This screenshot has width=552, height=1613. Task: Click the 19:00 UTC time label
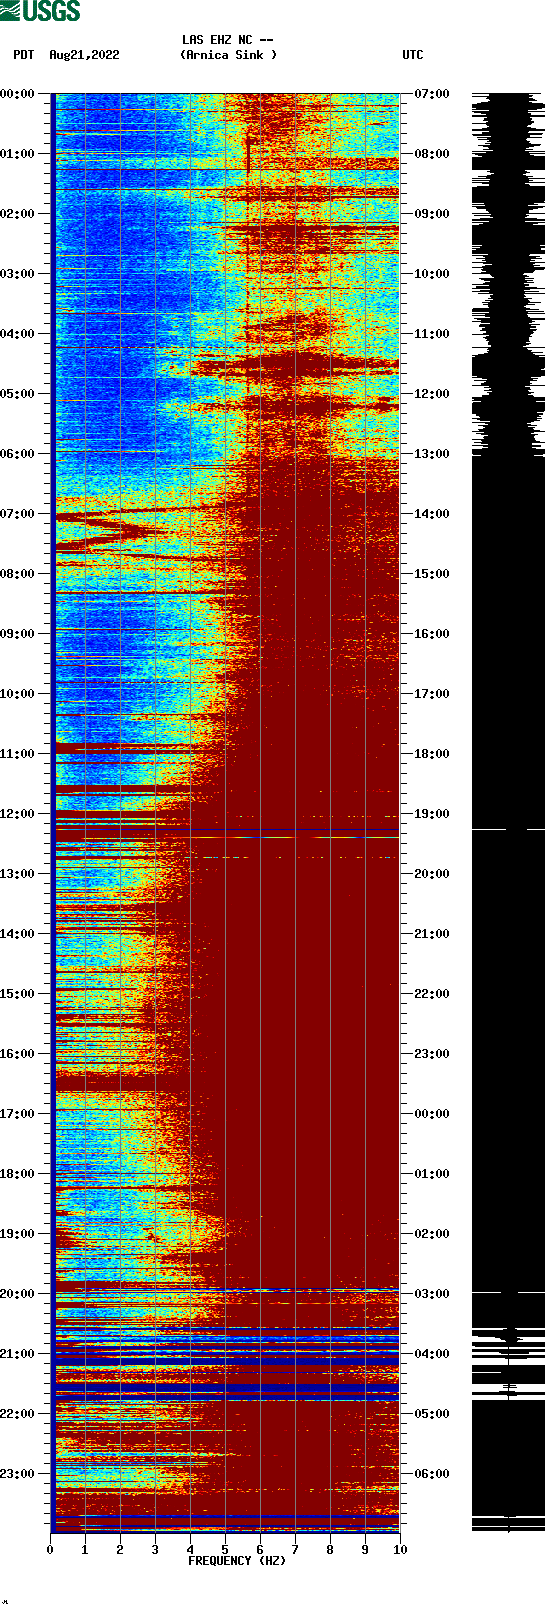pyautogui.click(x=431, y=814)
